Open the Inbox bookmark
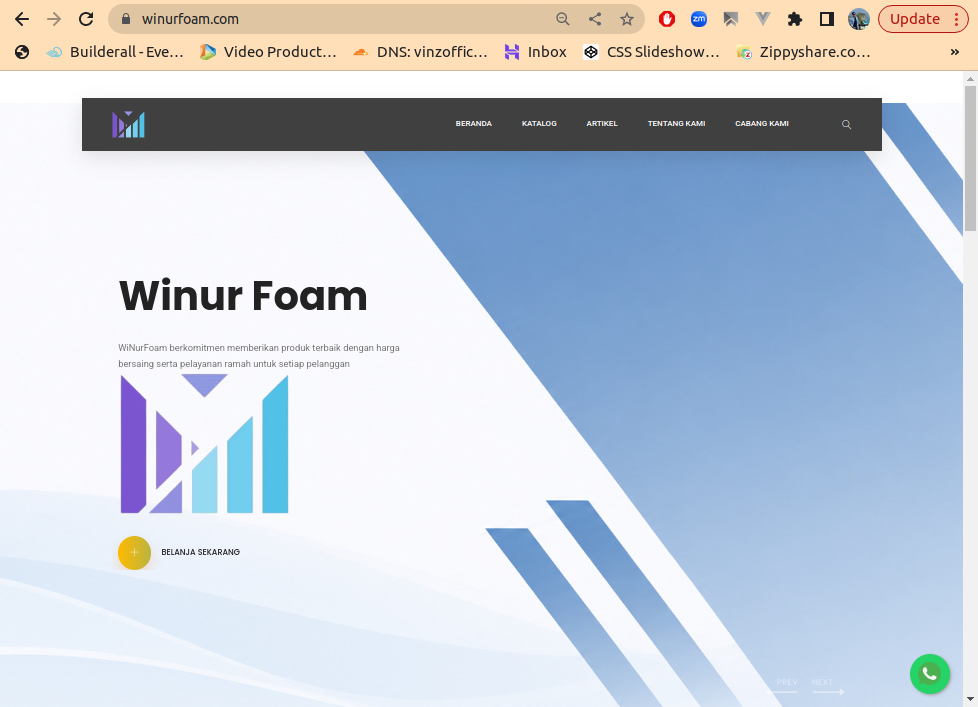The image size is (978, 707). coord(536,52)
